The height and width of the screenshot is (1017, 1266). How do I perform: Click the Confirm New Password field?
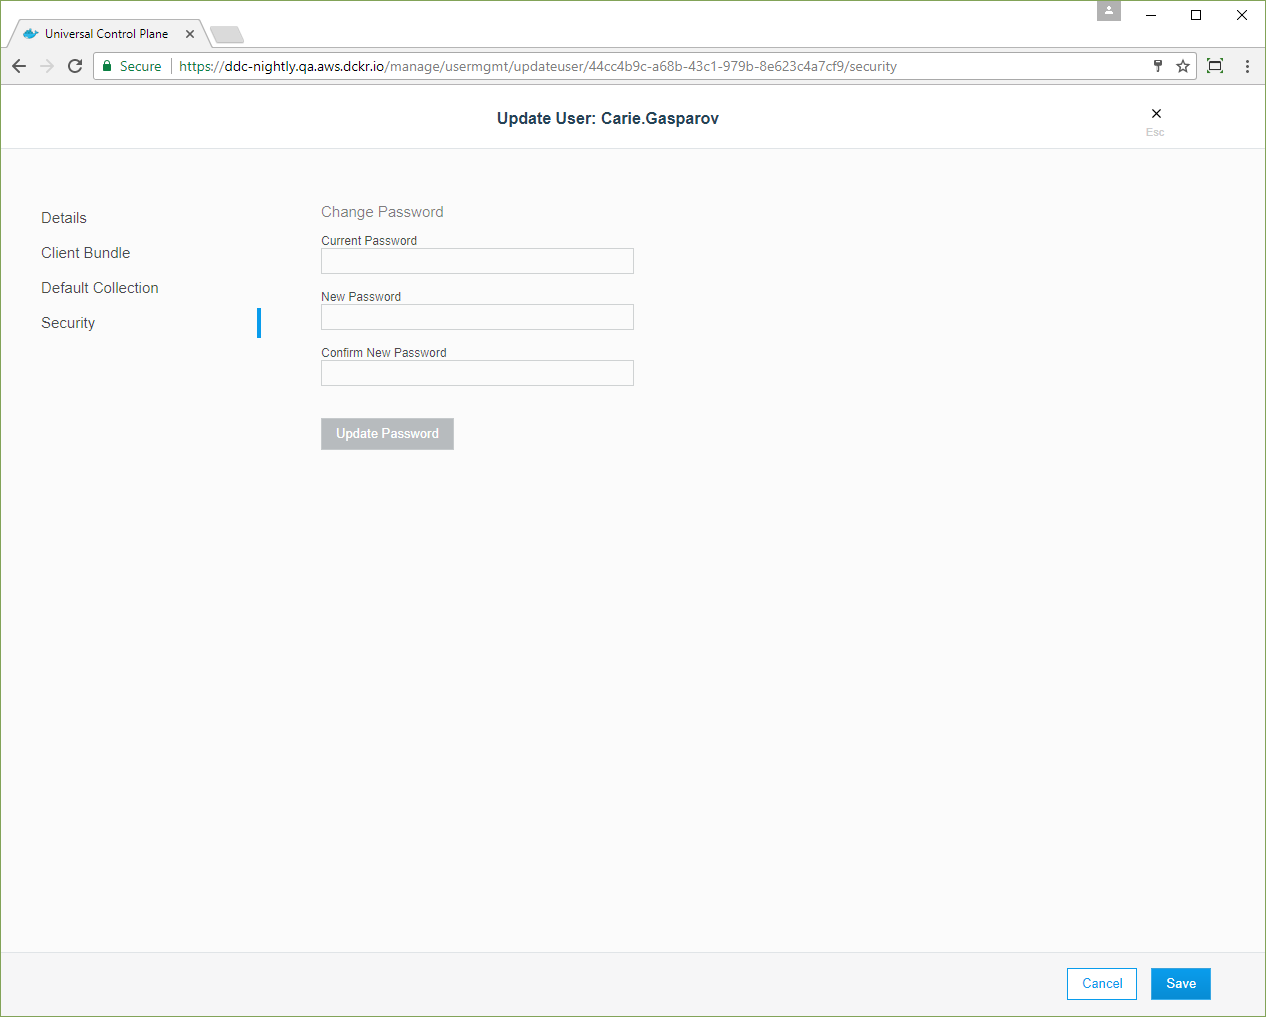(x=477, y=373)
